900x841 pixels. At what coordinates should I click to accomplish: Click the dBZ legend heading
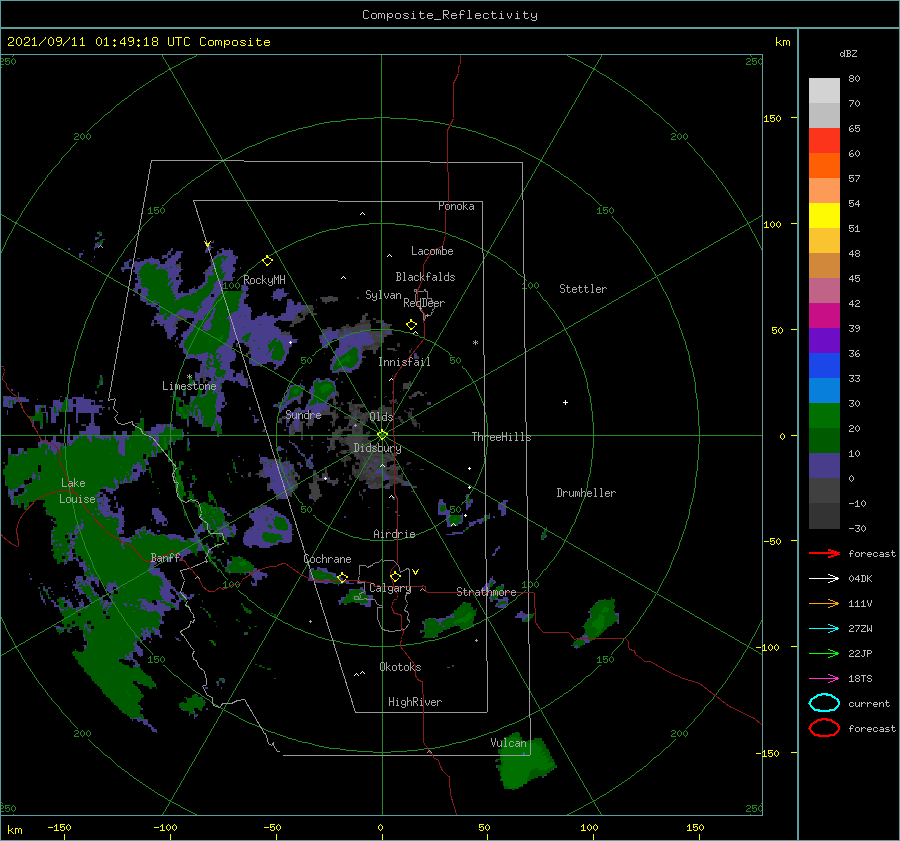click(x=848, y=53)
